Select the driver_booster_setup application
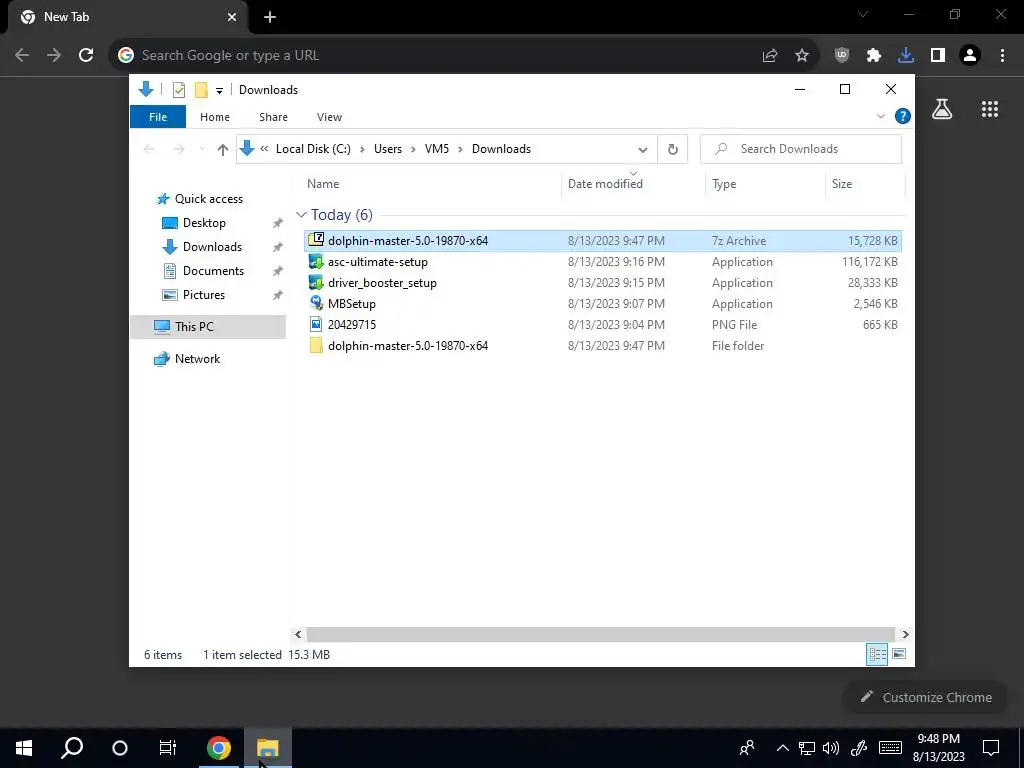This screenshot has width=1024, height=768. pos(603,283)
